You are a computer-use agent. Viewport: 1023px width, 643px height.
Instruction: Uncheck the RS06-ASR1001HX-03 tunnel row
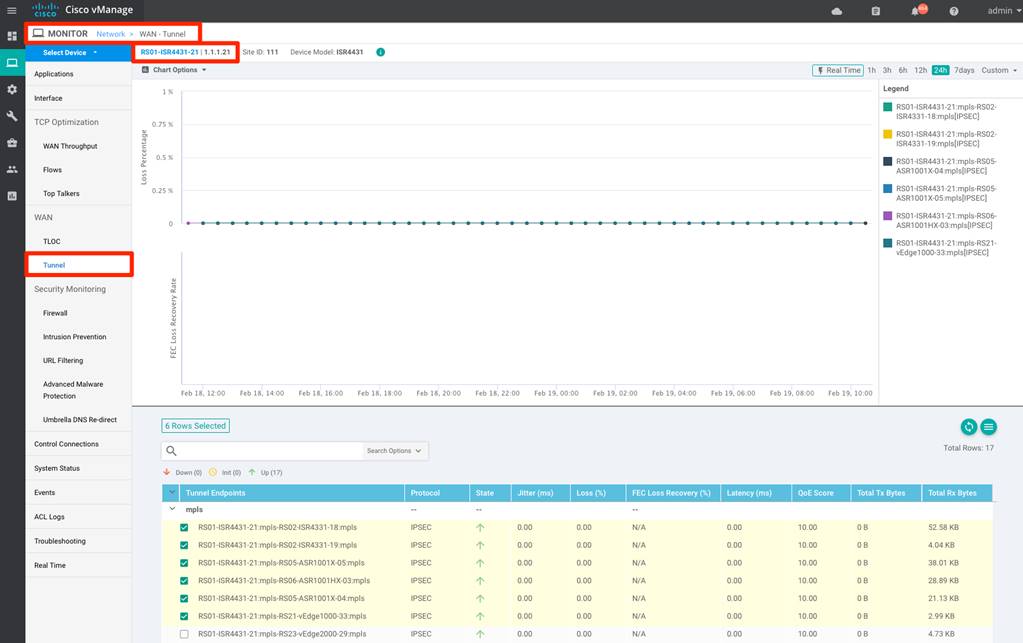coord(183,580)
